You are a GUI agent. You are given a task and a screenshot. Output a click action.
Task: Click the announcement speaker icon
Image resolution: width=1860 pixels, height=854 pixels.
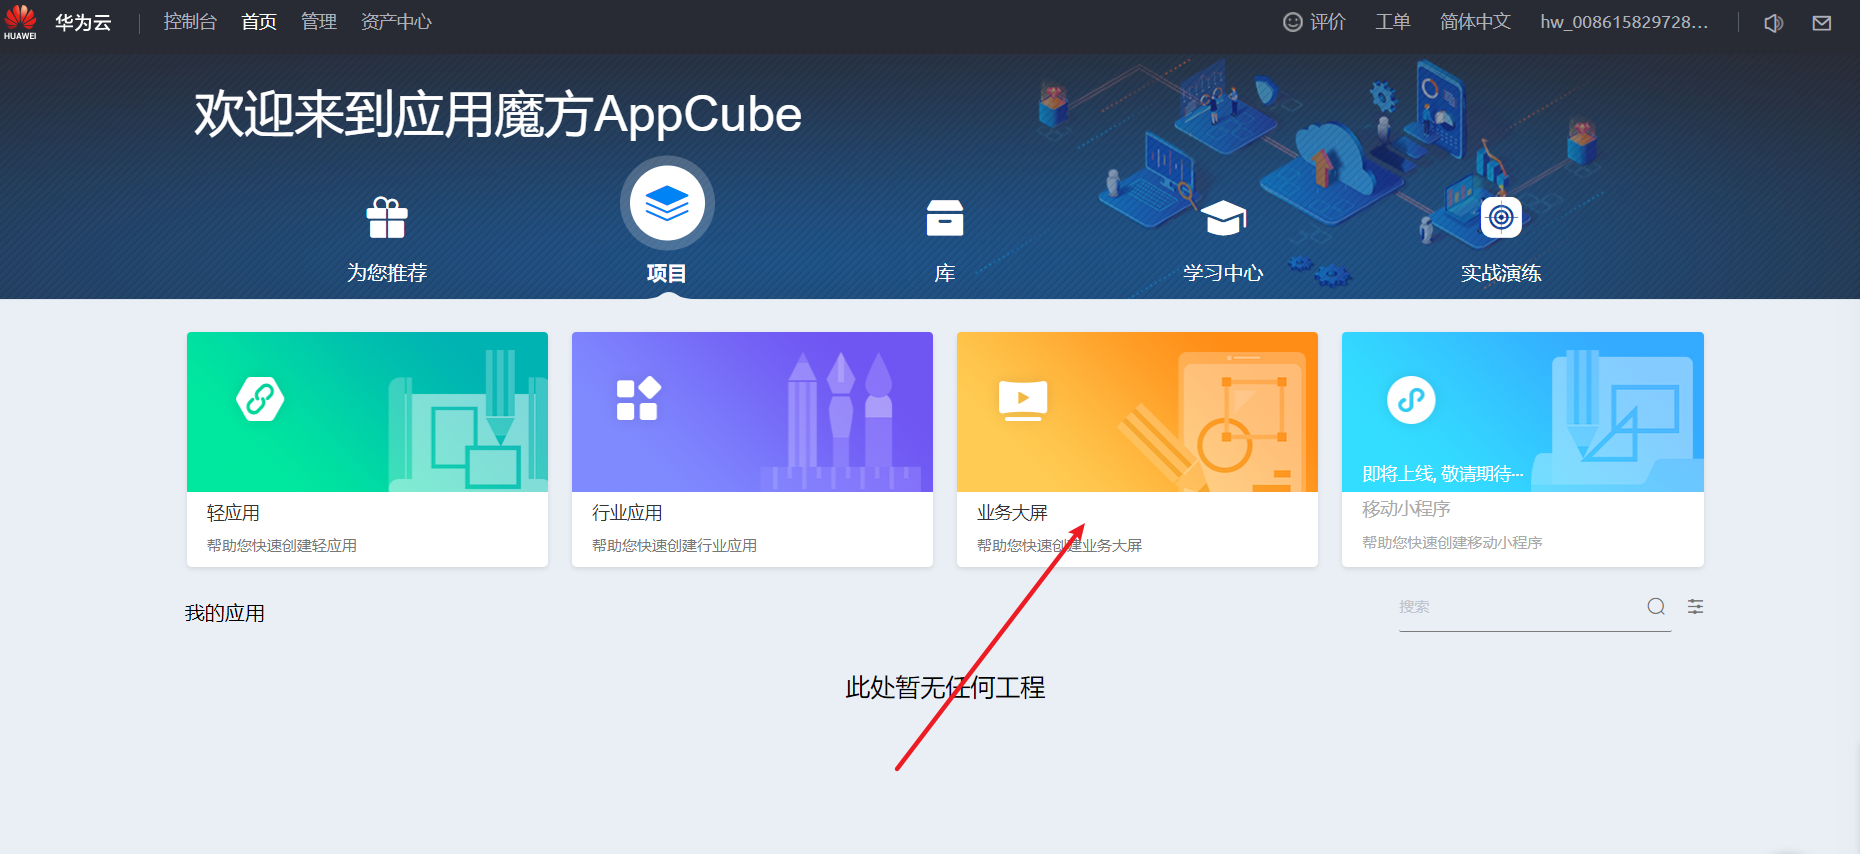[1774, 23]
